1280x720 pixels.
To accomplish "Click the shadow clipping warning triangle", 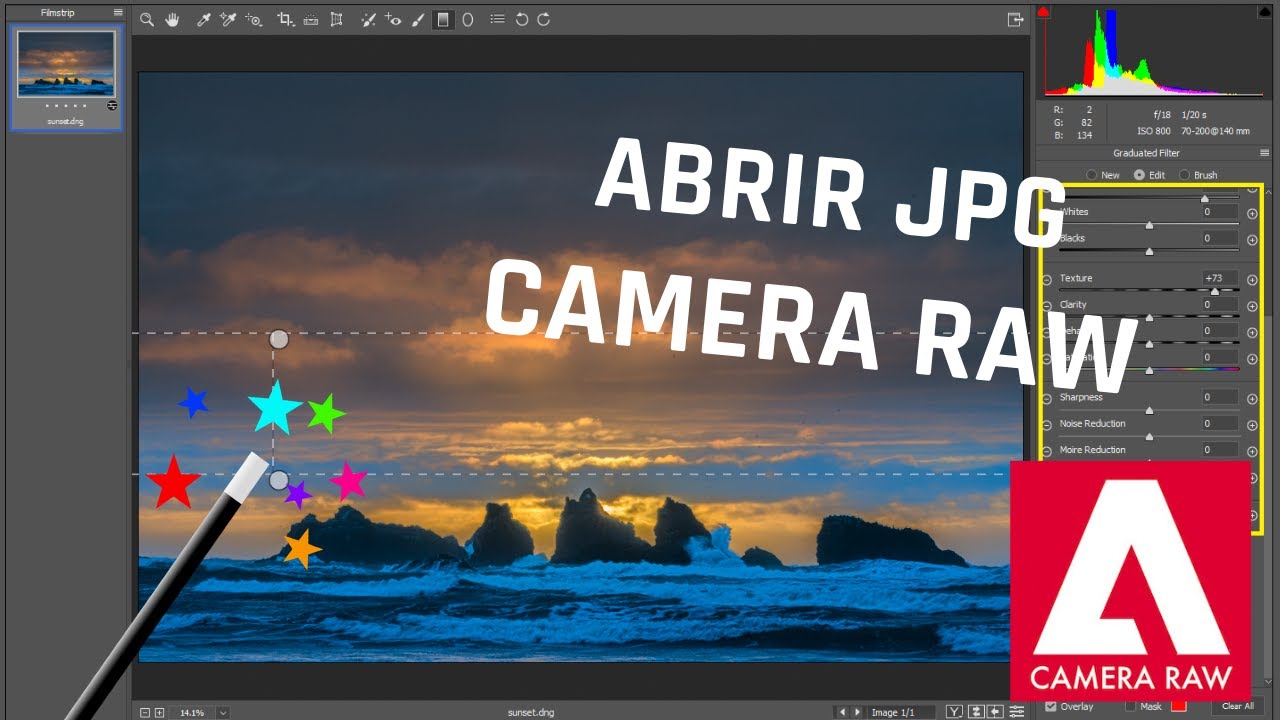I will [1043, 12].
